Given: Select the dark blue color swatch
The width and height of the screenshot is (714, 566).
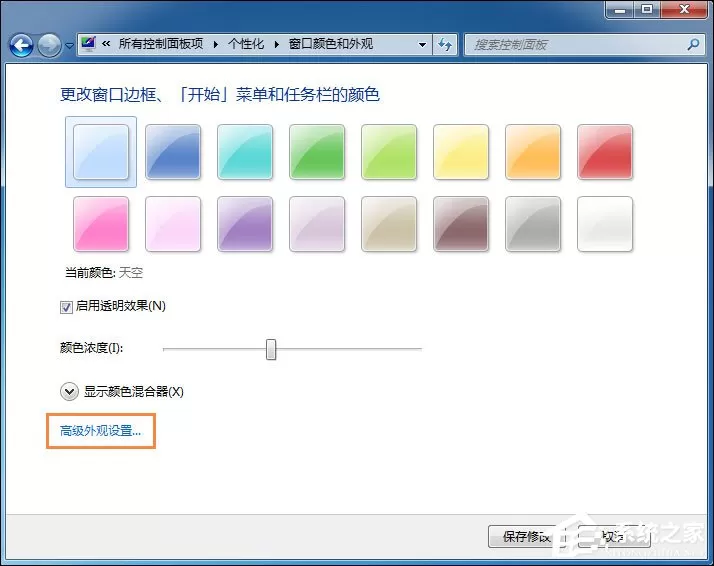Looking at the screenshot, I should point(173,152).
